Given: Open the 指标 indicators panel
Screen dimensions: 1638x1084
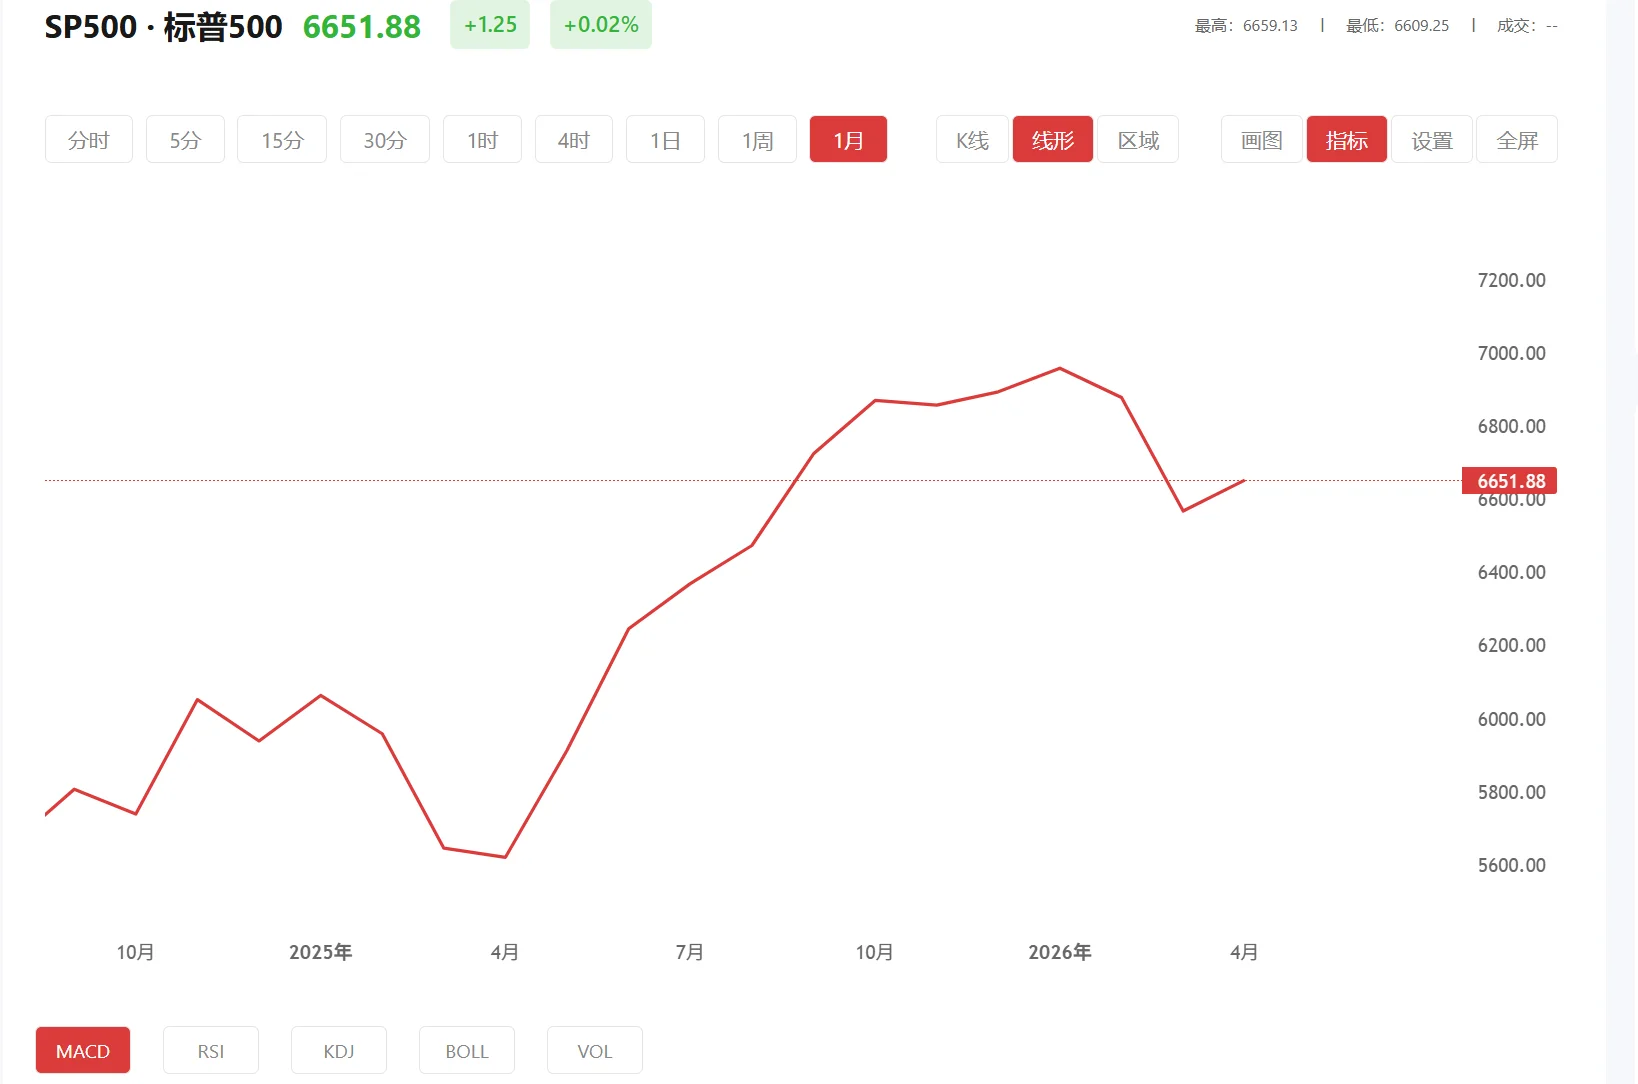Looking at the screenshot, I should click(1346, 139).
